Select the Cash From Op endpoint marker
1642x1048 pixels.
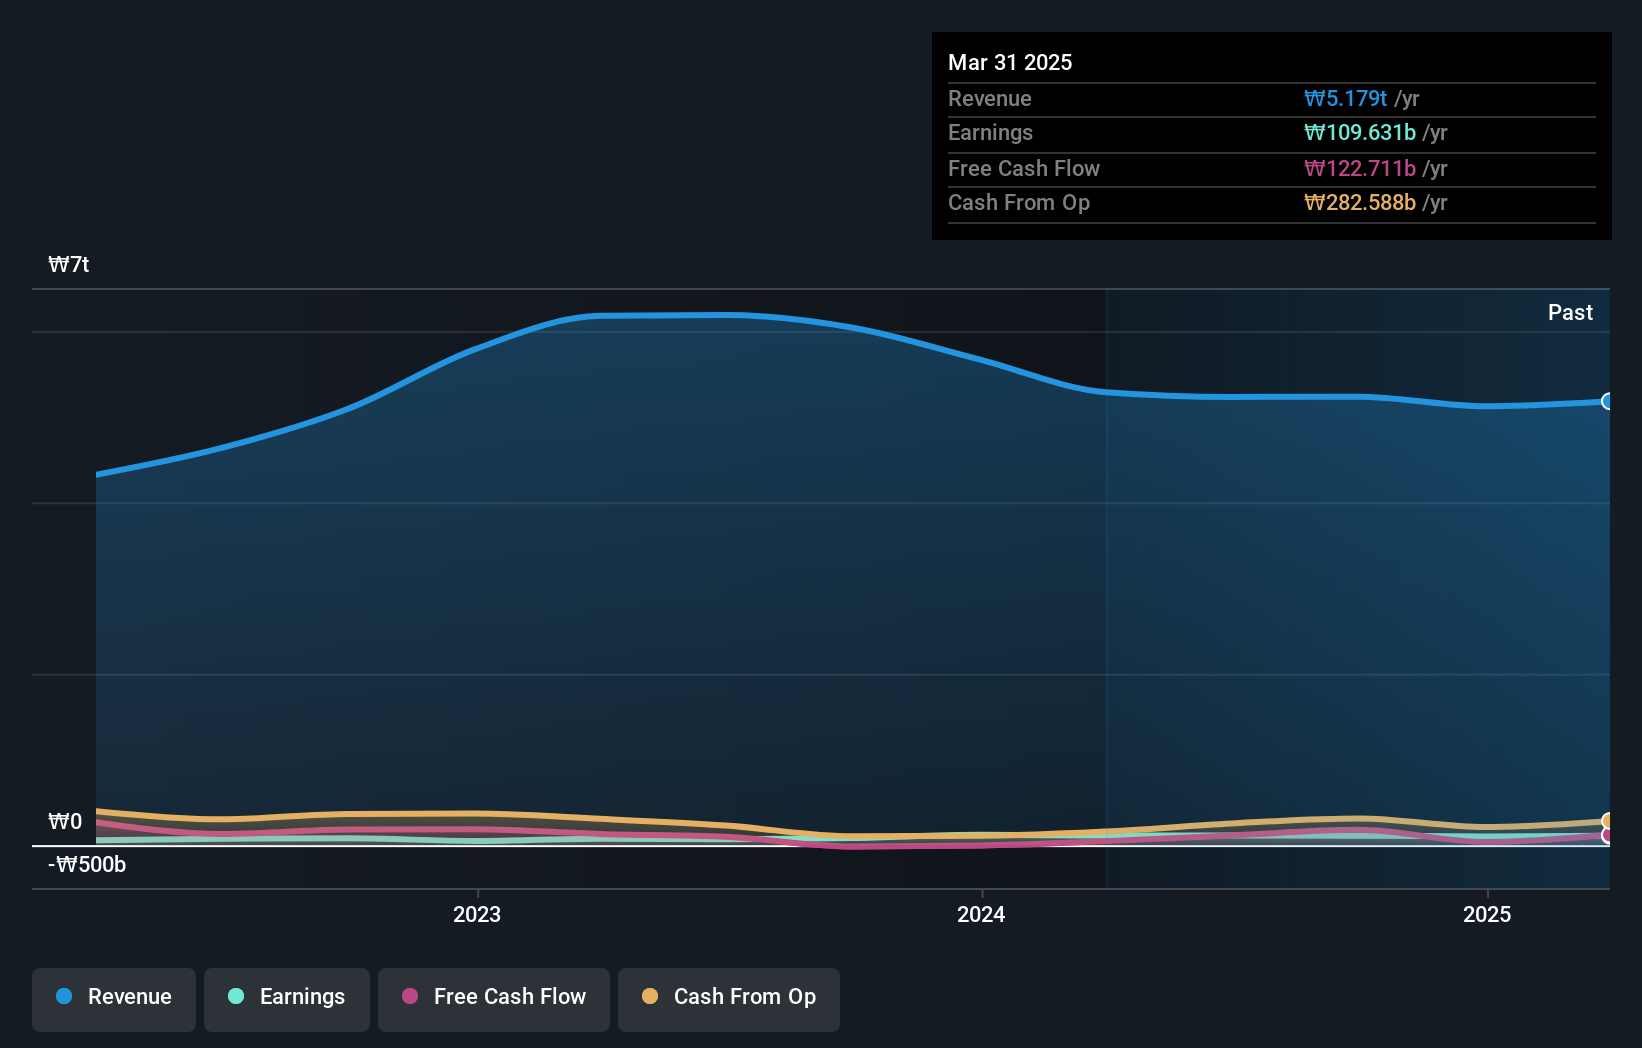tap(1607, 821)
